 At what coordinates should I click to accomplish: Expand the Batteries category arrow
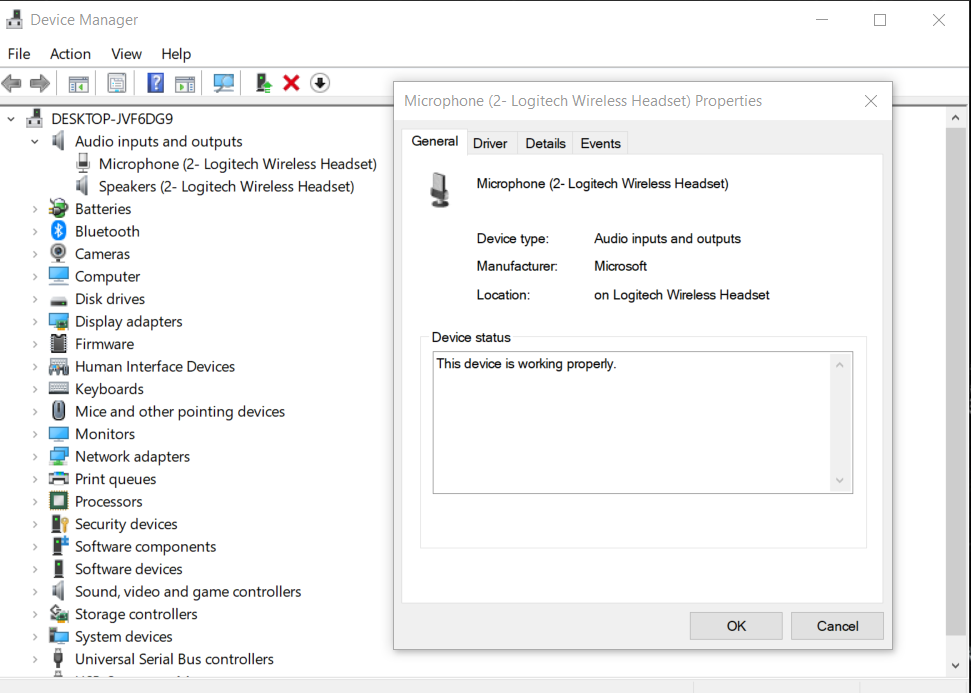pyautogui.click(x=35, y=209)
